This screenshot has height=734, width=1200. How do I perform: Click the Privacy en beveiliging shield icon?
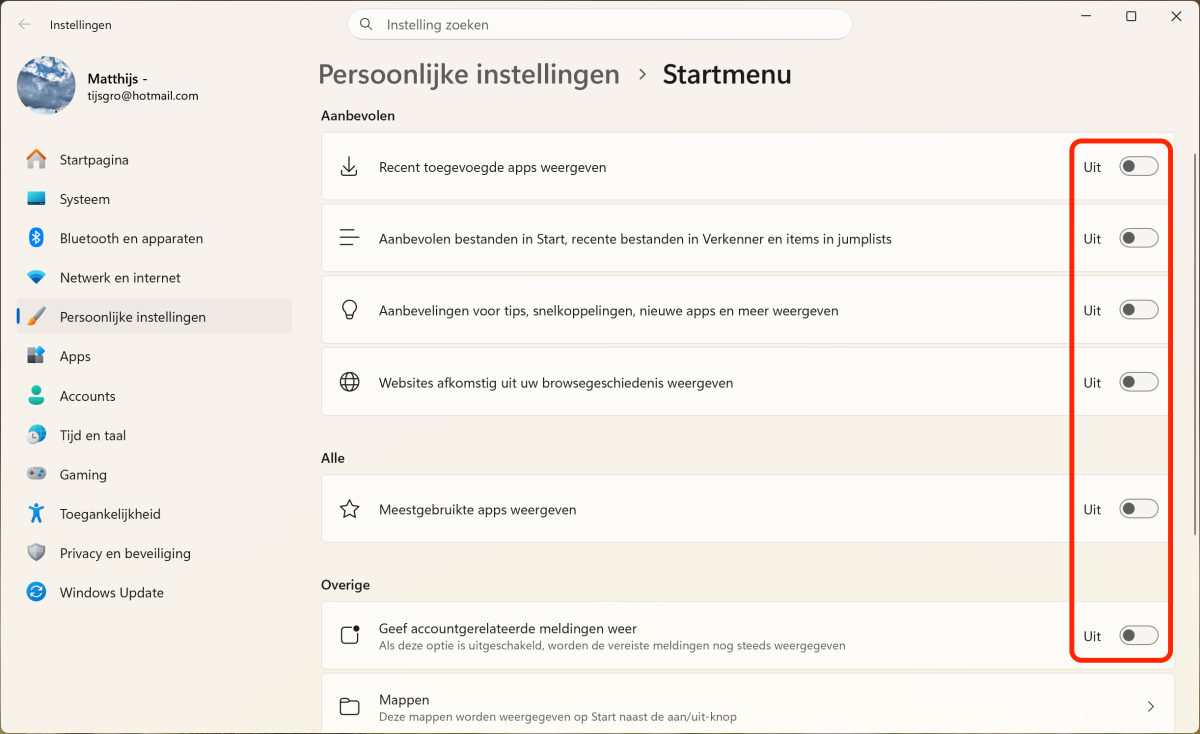pyautogui.click(x=36, y=553)
